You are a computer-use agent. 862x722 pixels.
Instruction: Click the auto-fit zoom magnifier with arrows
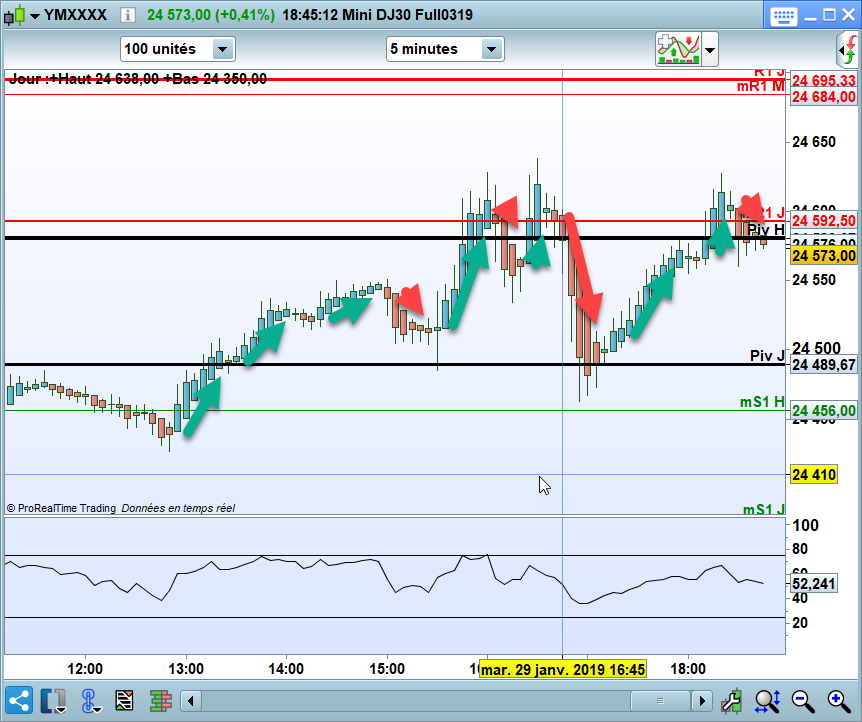767,701
